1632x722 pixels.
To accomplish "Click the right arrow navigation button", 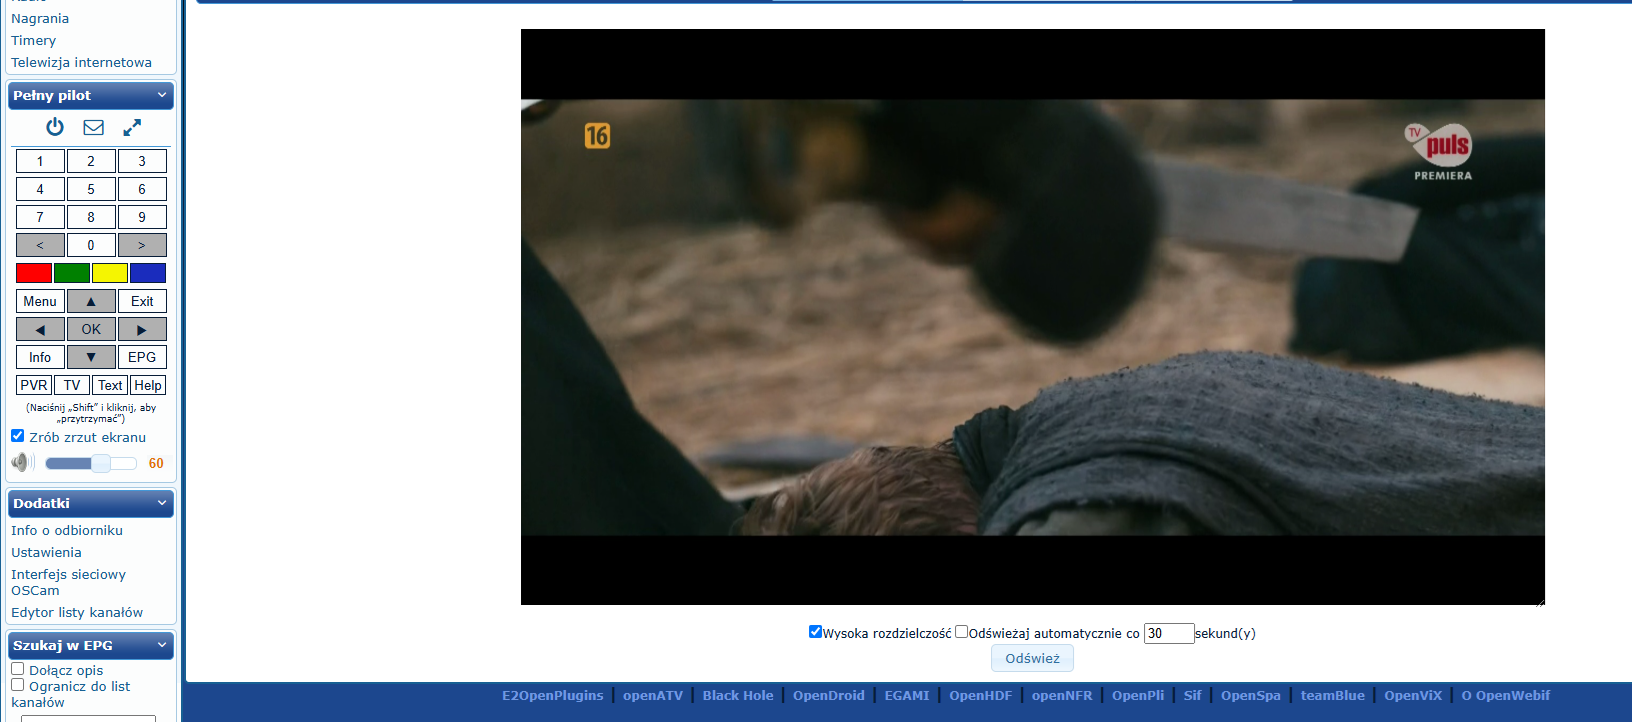I will click(x=142, y=329).
